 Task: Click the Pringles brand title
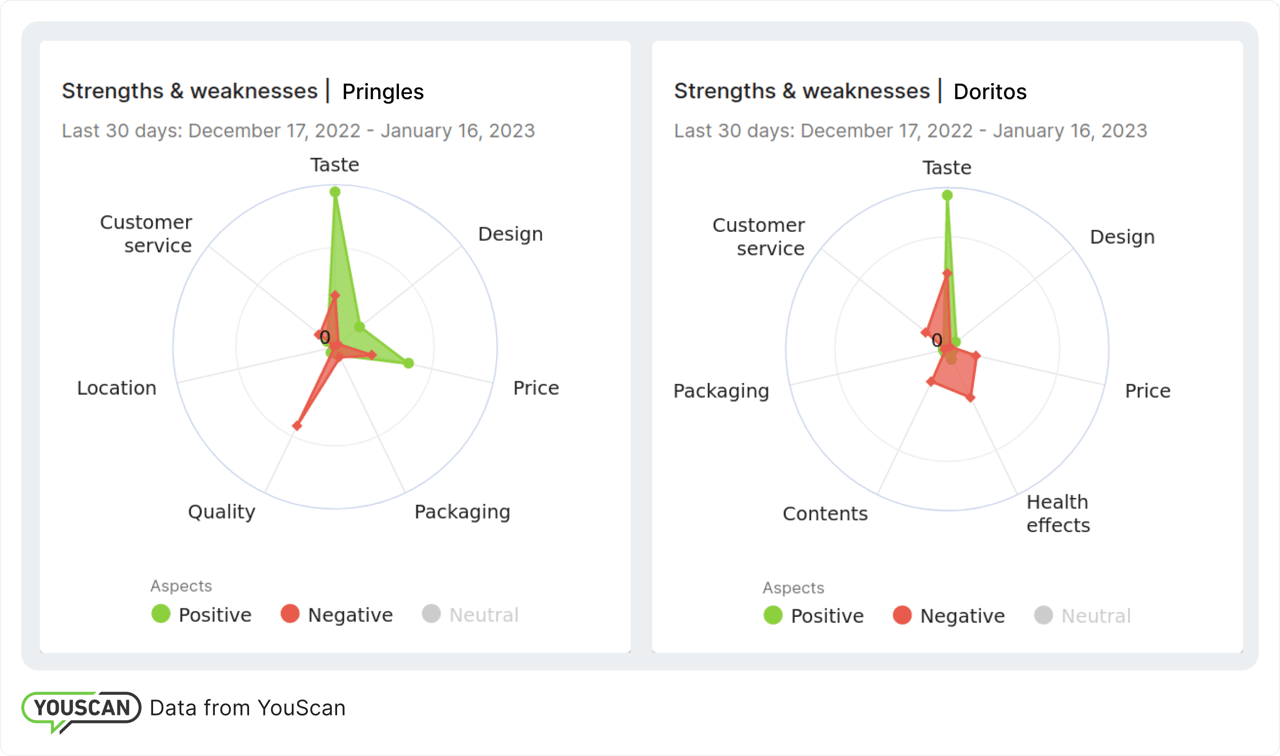[x=383, y=92]
